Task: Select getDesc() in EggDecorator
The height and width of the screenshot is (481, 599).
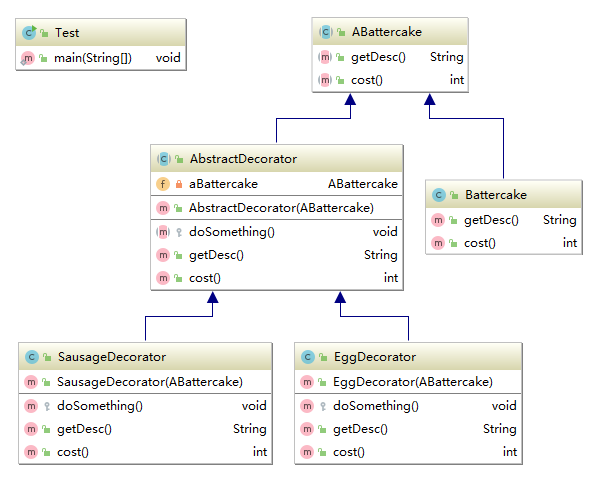Action: 360,429
